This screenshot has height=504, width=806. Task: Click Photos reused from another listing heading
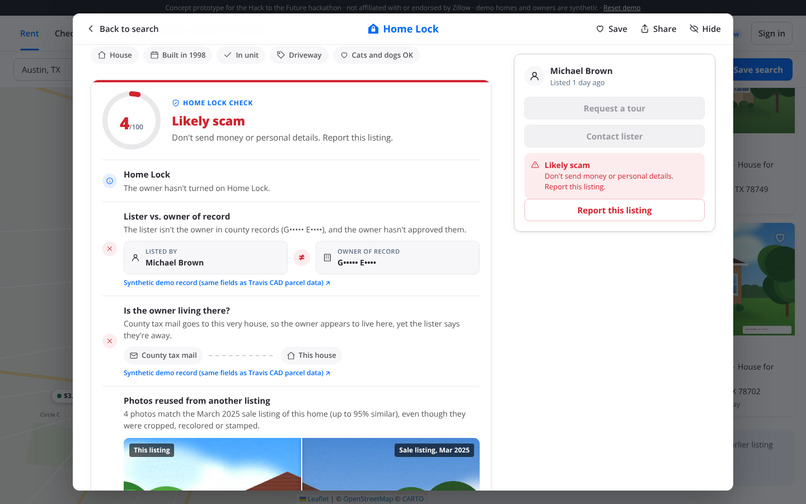pyautogui.click(x=197, y=401)
